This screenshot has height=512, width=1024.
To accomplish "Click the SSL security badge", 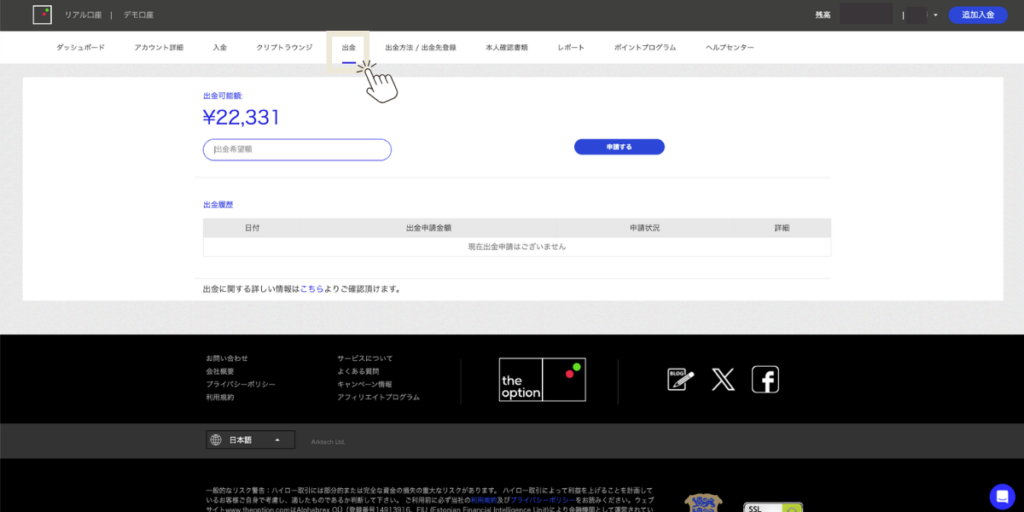I will pos(772,506).
